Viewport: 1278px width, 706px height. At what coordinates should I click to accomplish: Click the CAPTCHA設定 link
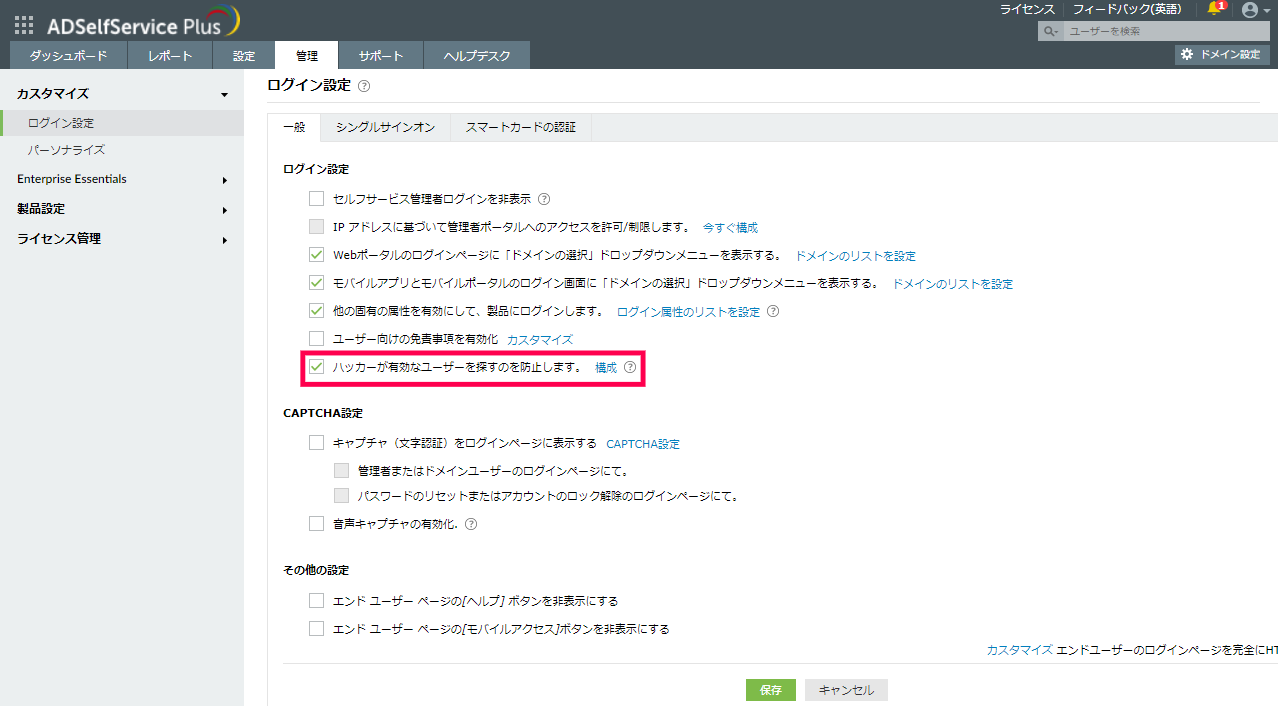(643, 443)
